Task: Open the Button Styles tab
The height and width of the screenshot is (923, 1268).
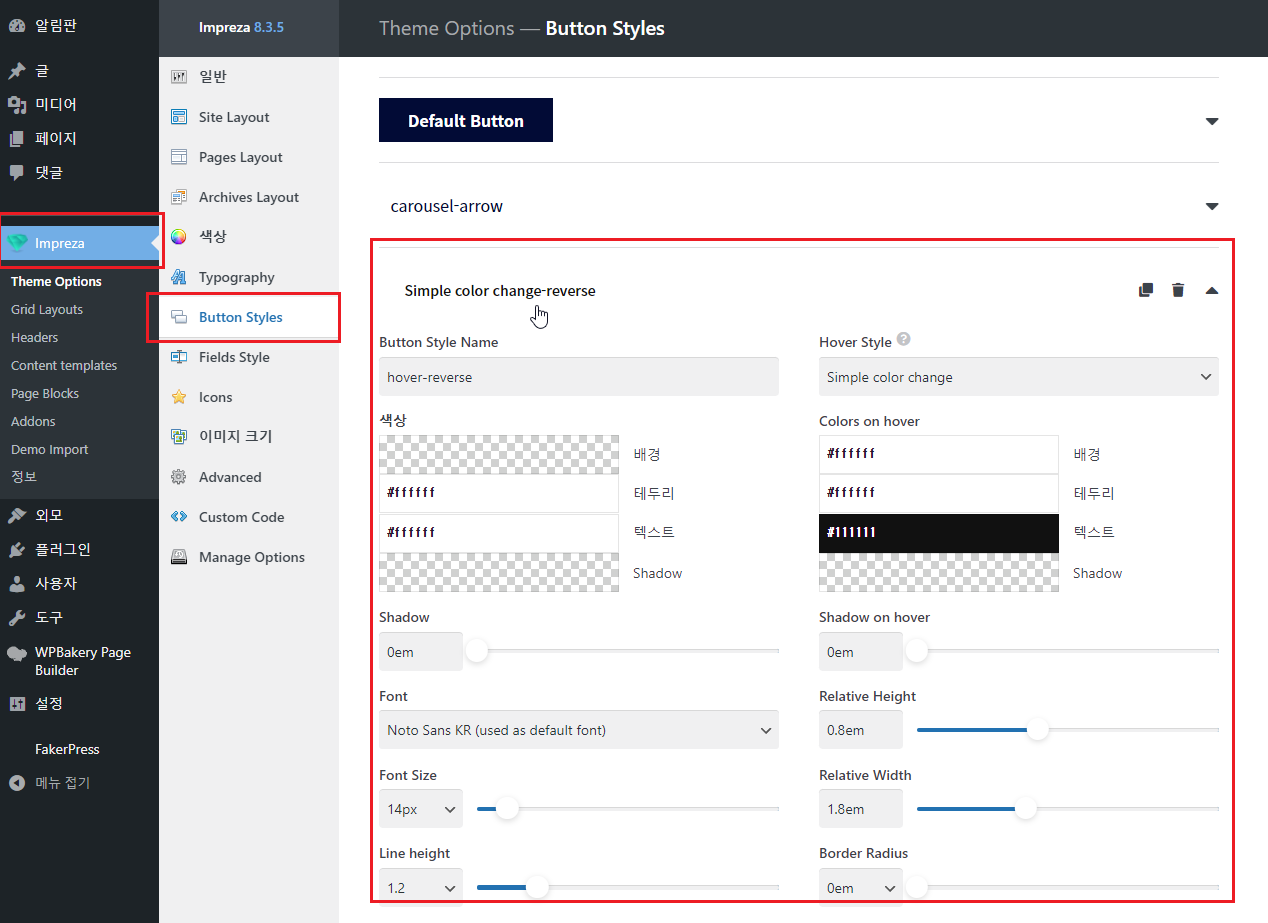Action: [x=240, y=317]
